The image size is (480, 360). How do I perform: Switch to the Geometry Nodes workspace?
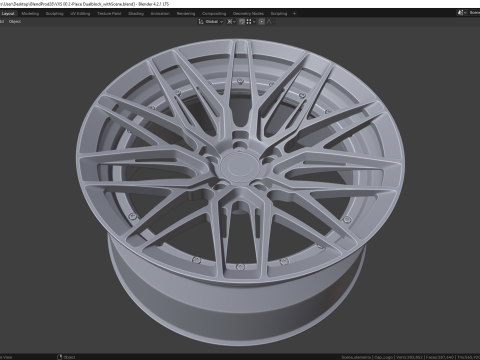click(248, 13)
